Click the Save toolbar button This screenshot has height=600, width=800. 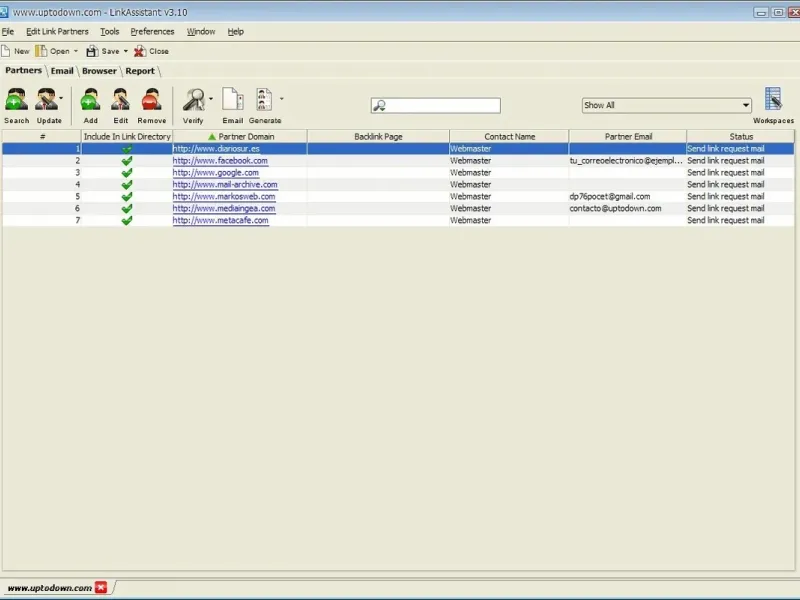pyautogui.click(x=103, y=51)
